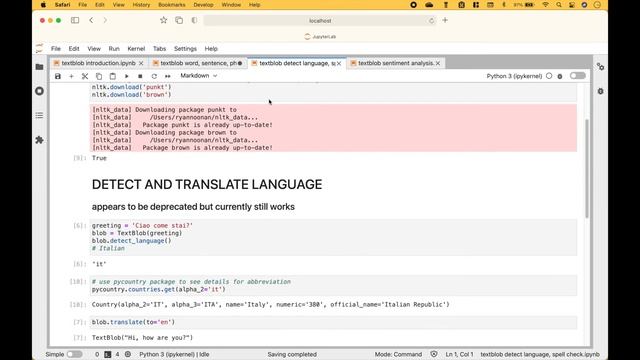Image resolution: width=640 pixels, height=360 pixels.
Task: Switch to textblob word, sentence tab
Action: click(x=198, y=63)
